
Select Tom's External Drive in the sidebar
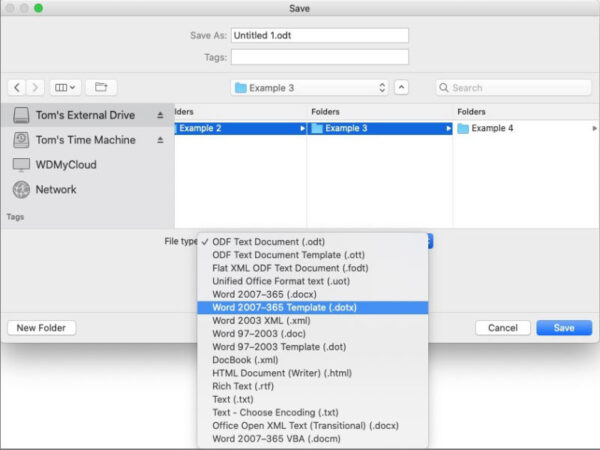click(x=87, y=115)
